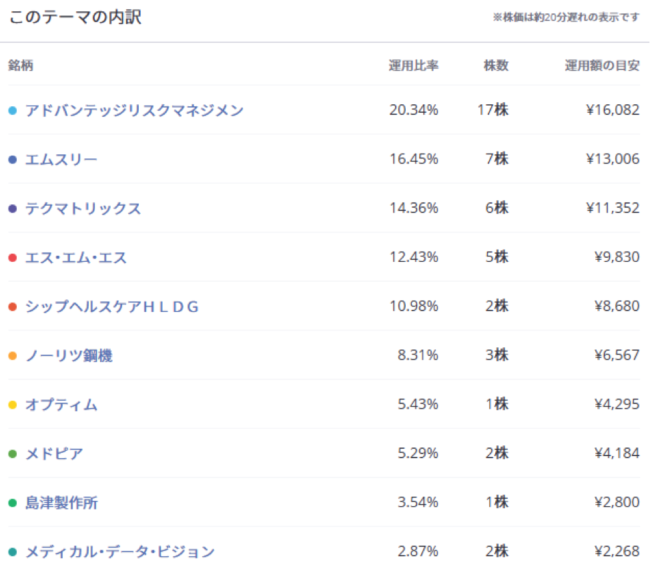Open the 島津製作所 stock link
Image resolution: width=650 pixels, height=569 pixels.
[x=61, y=502]
